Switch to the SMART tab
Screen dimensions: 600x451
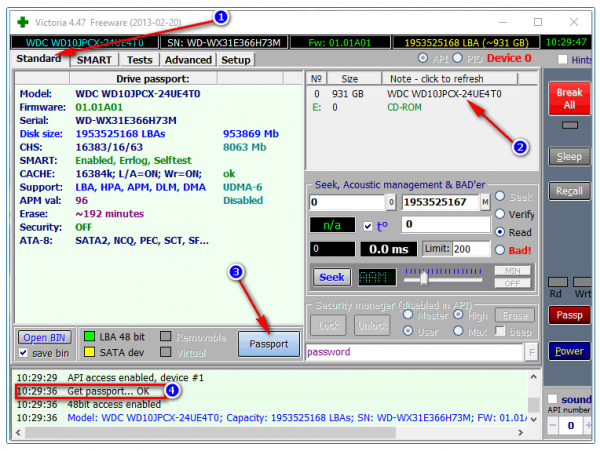point(94,60)
